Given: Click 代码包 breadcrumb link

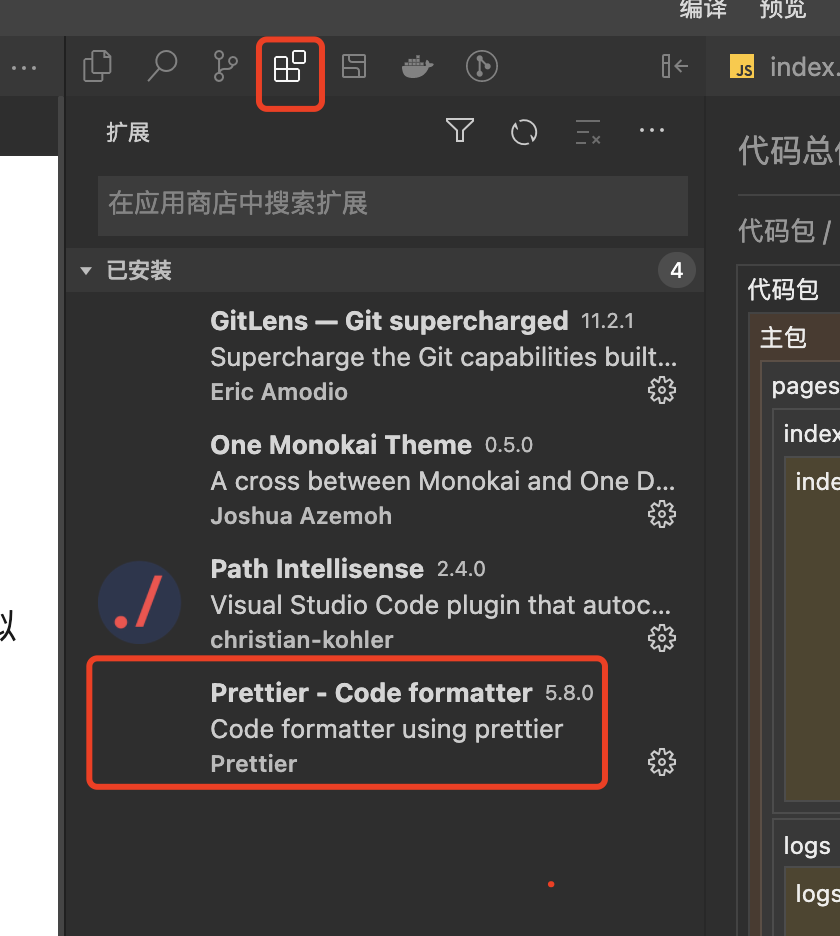Looking at the screenshot, I should point(776,231).
